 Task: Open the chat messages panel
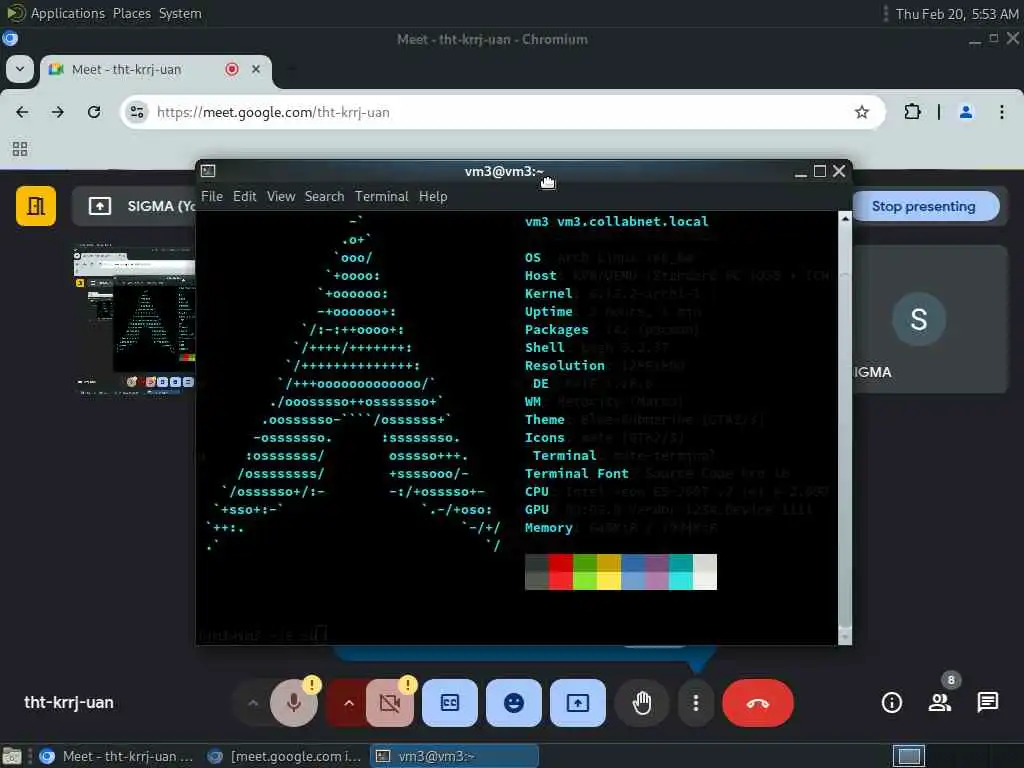tap(987, 703)
